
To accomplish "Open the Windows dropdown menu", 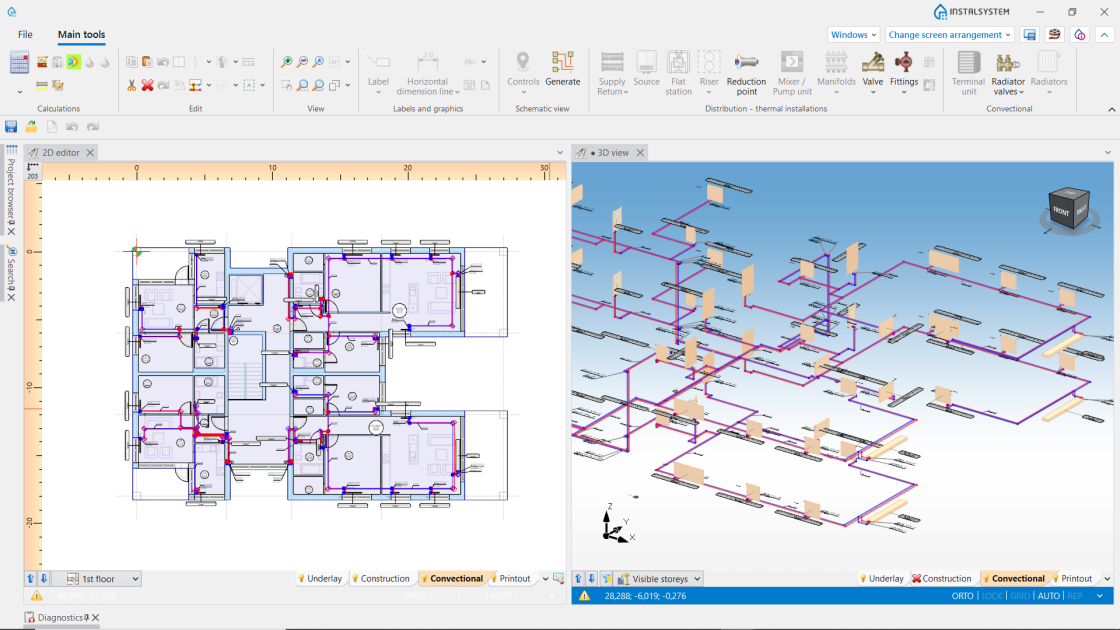I will [853, 34].
